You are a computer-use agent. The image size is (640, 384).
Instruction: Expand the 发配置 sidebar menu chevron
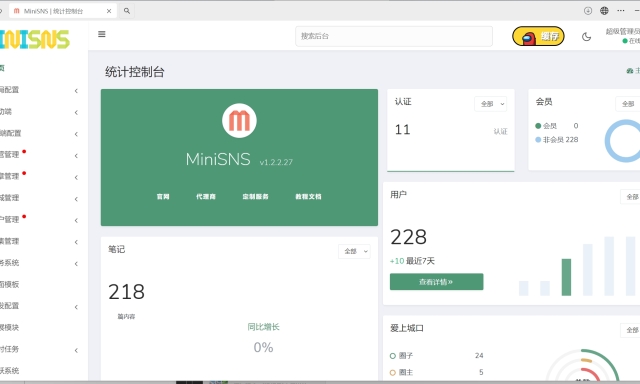point(76,307)
